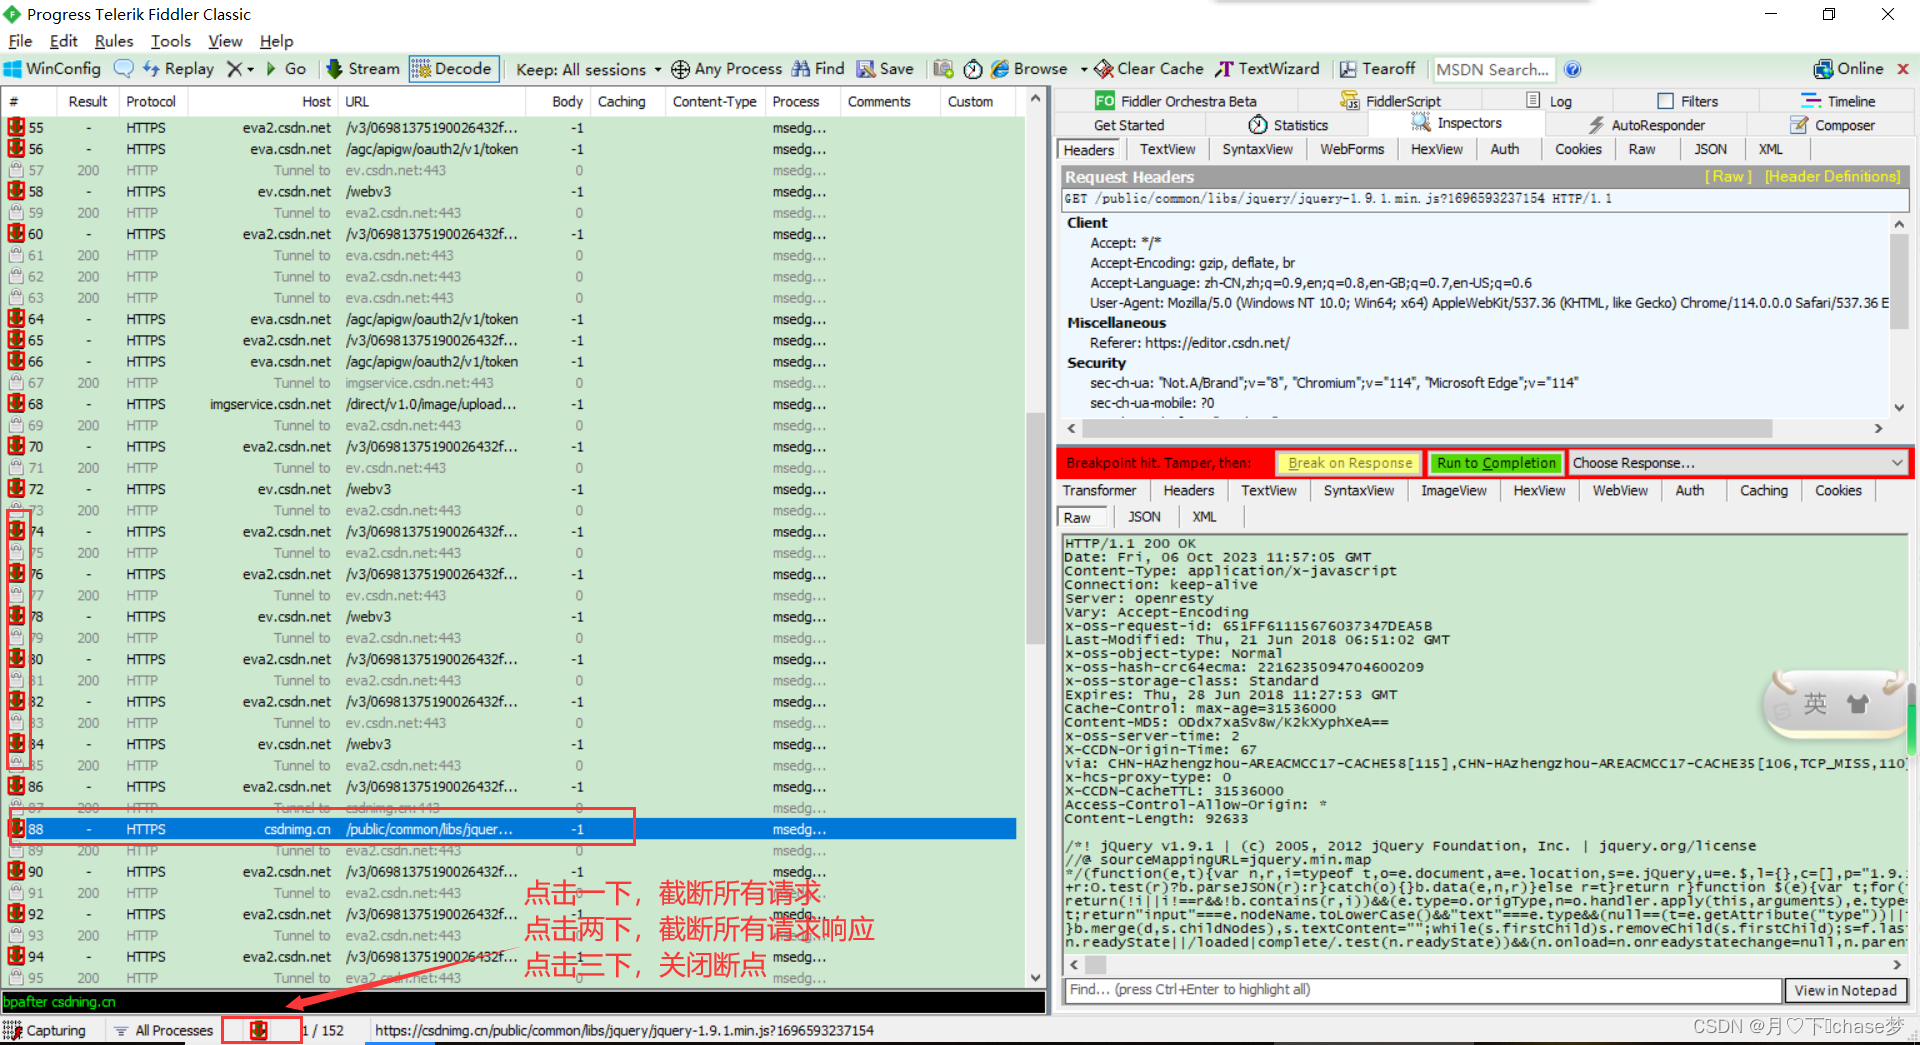The image size is (1920, 1045).
Task: Click the lock icon of session 57
Action: [16, 170]
